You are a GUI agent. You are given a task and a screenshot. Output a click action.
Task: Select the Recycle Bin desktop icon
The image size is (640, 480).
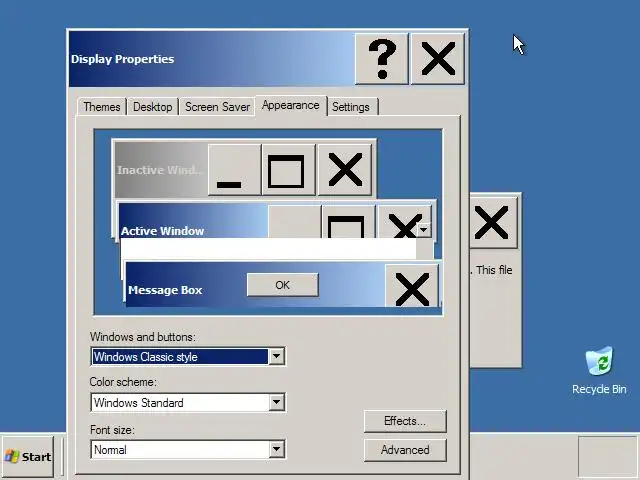click(x=599, y=371)
